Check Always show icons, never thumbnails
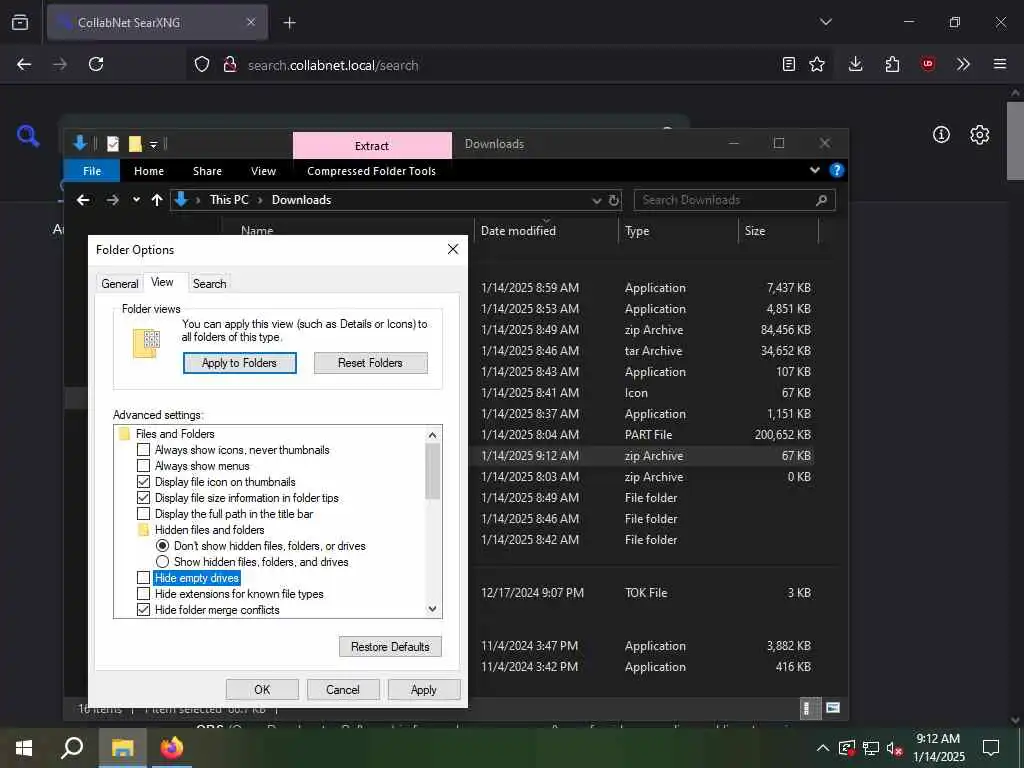The height and width of the screenshot is (768, 1024). pyautogui.click(x=144, y=450)
